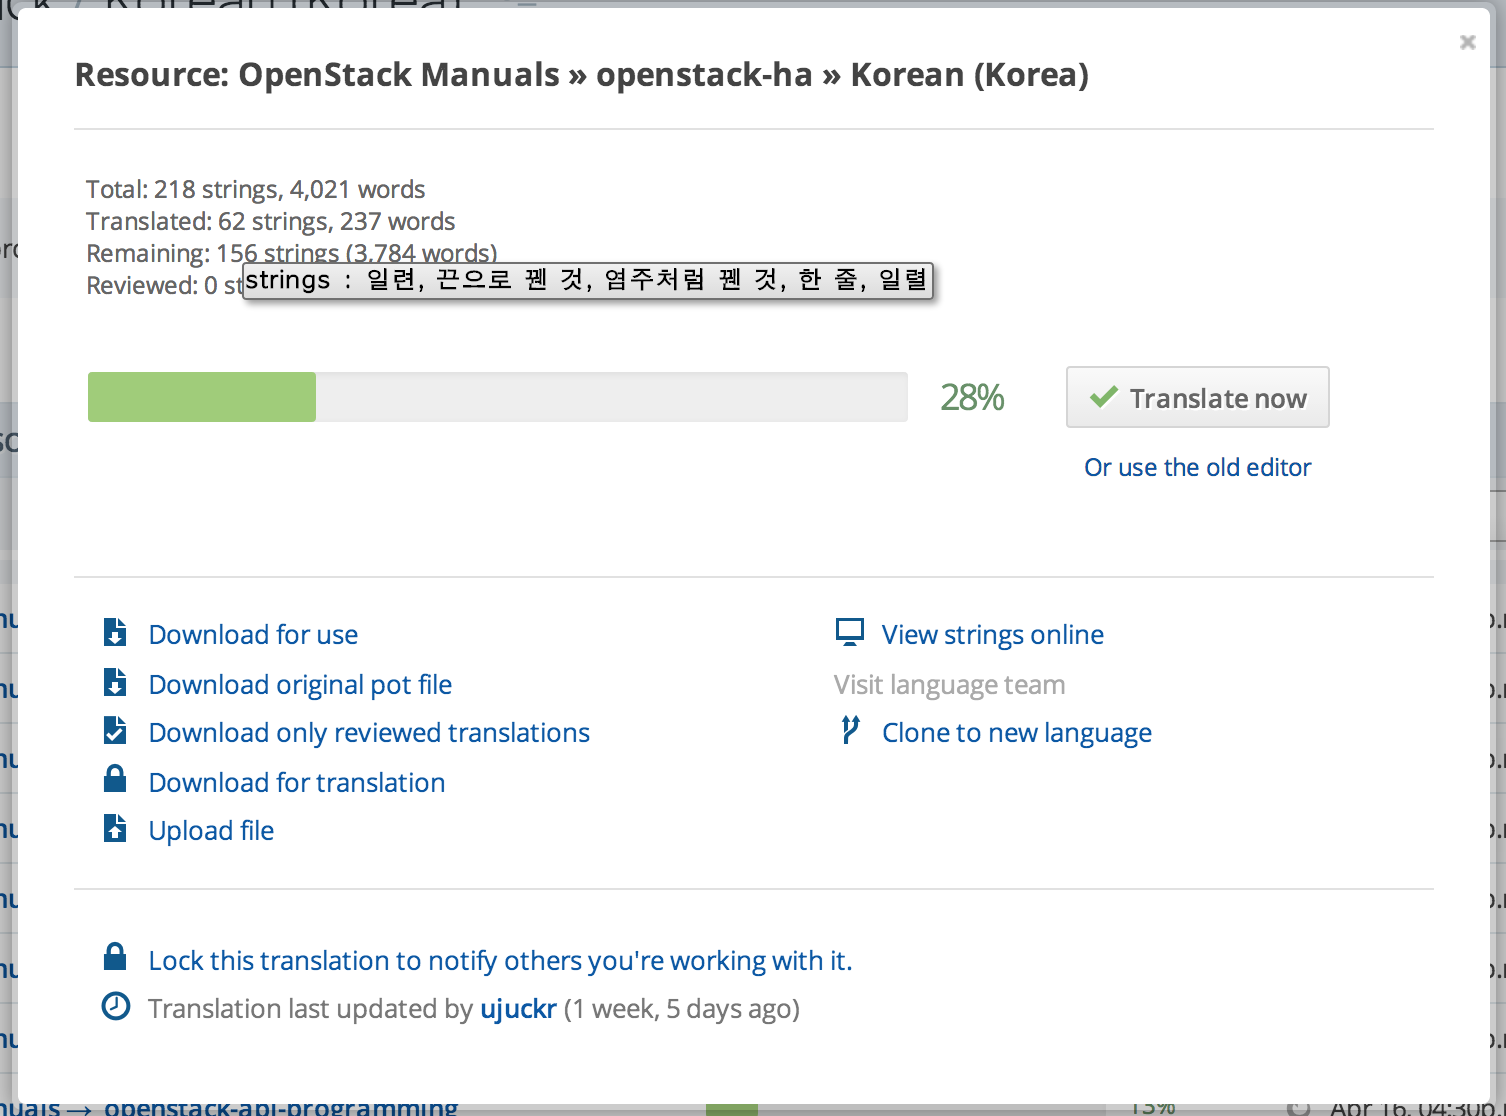1506x1116 pixels.
Task: Click the lock icon beside Download for translation
Action: pyautogui.click(x=115, y=780)
